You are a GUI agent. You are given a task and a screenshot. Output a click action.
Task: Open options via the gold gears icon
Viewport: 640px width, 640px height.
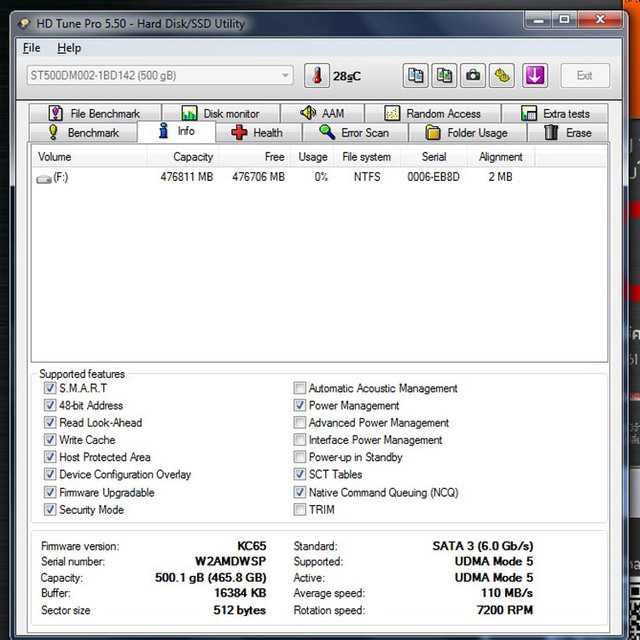point(502,76)
